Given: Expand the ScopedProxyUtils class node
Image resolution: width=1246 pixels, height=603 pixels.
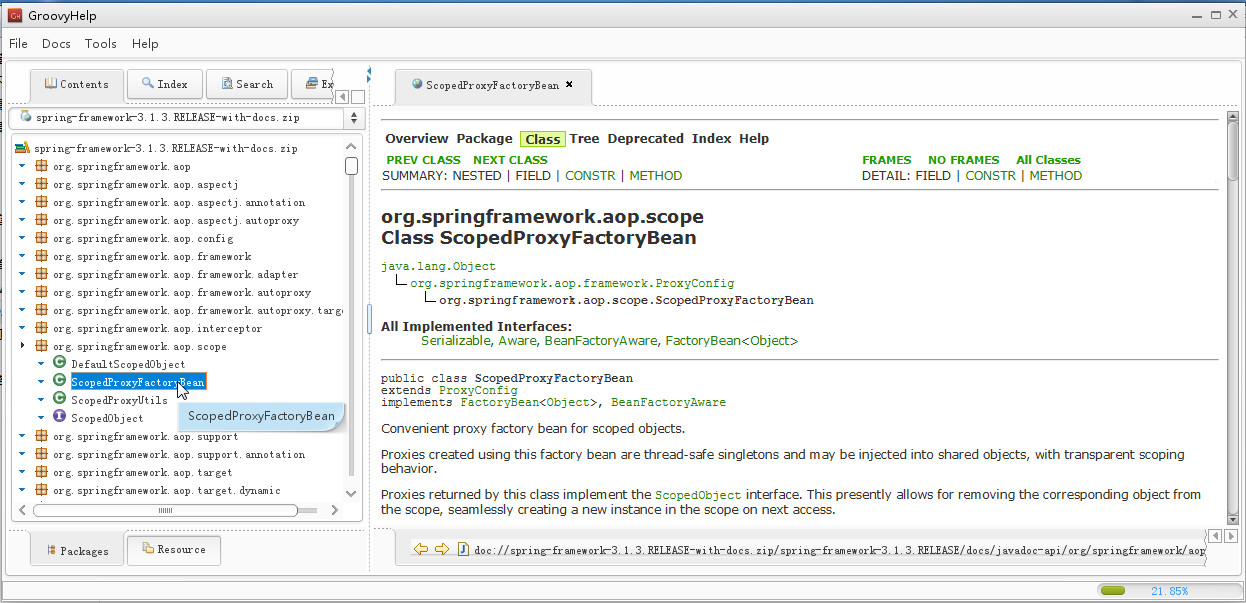Looking at the screenshot, I should coord(41,401).
